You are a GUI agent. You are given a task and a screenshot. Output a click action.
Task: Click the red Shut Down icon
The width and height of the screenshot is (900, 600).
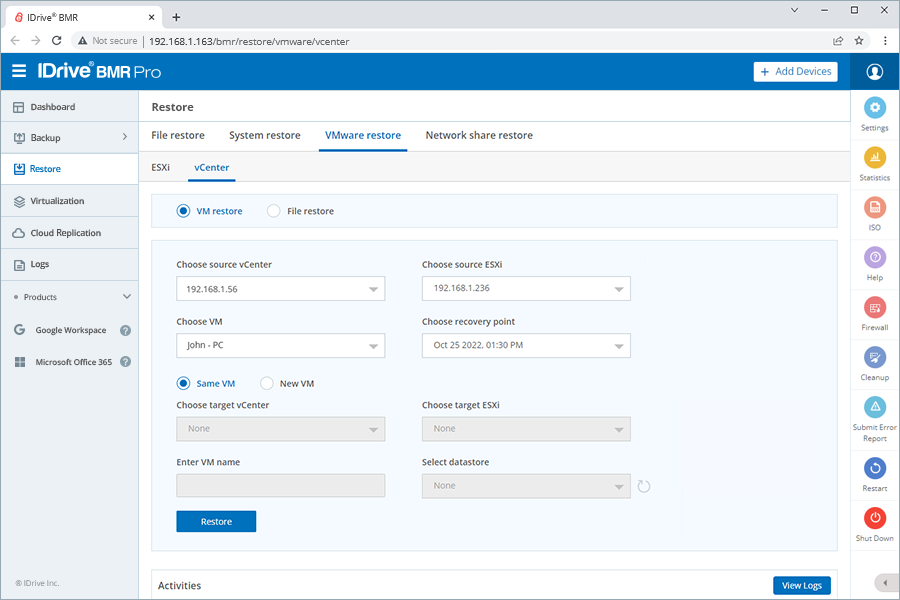[875, 518]
